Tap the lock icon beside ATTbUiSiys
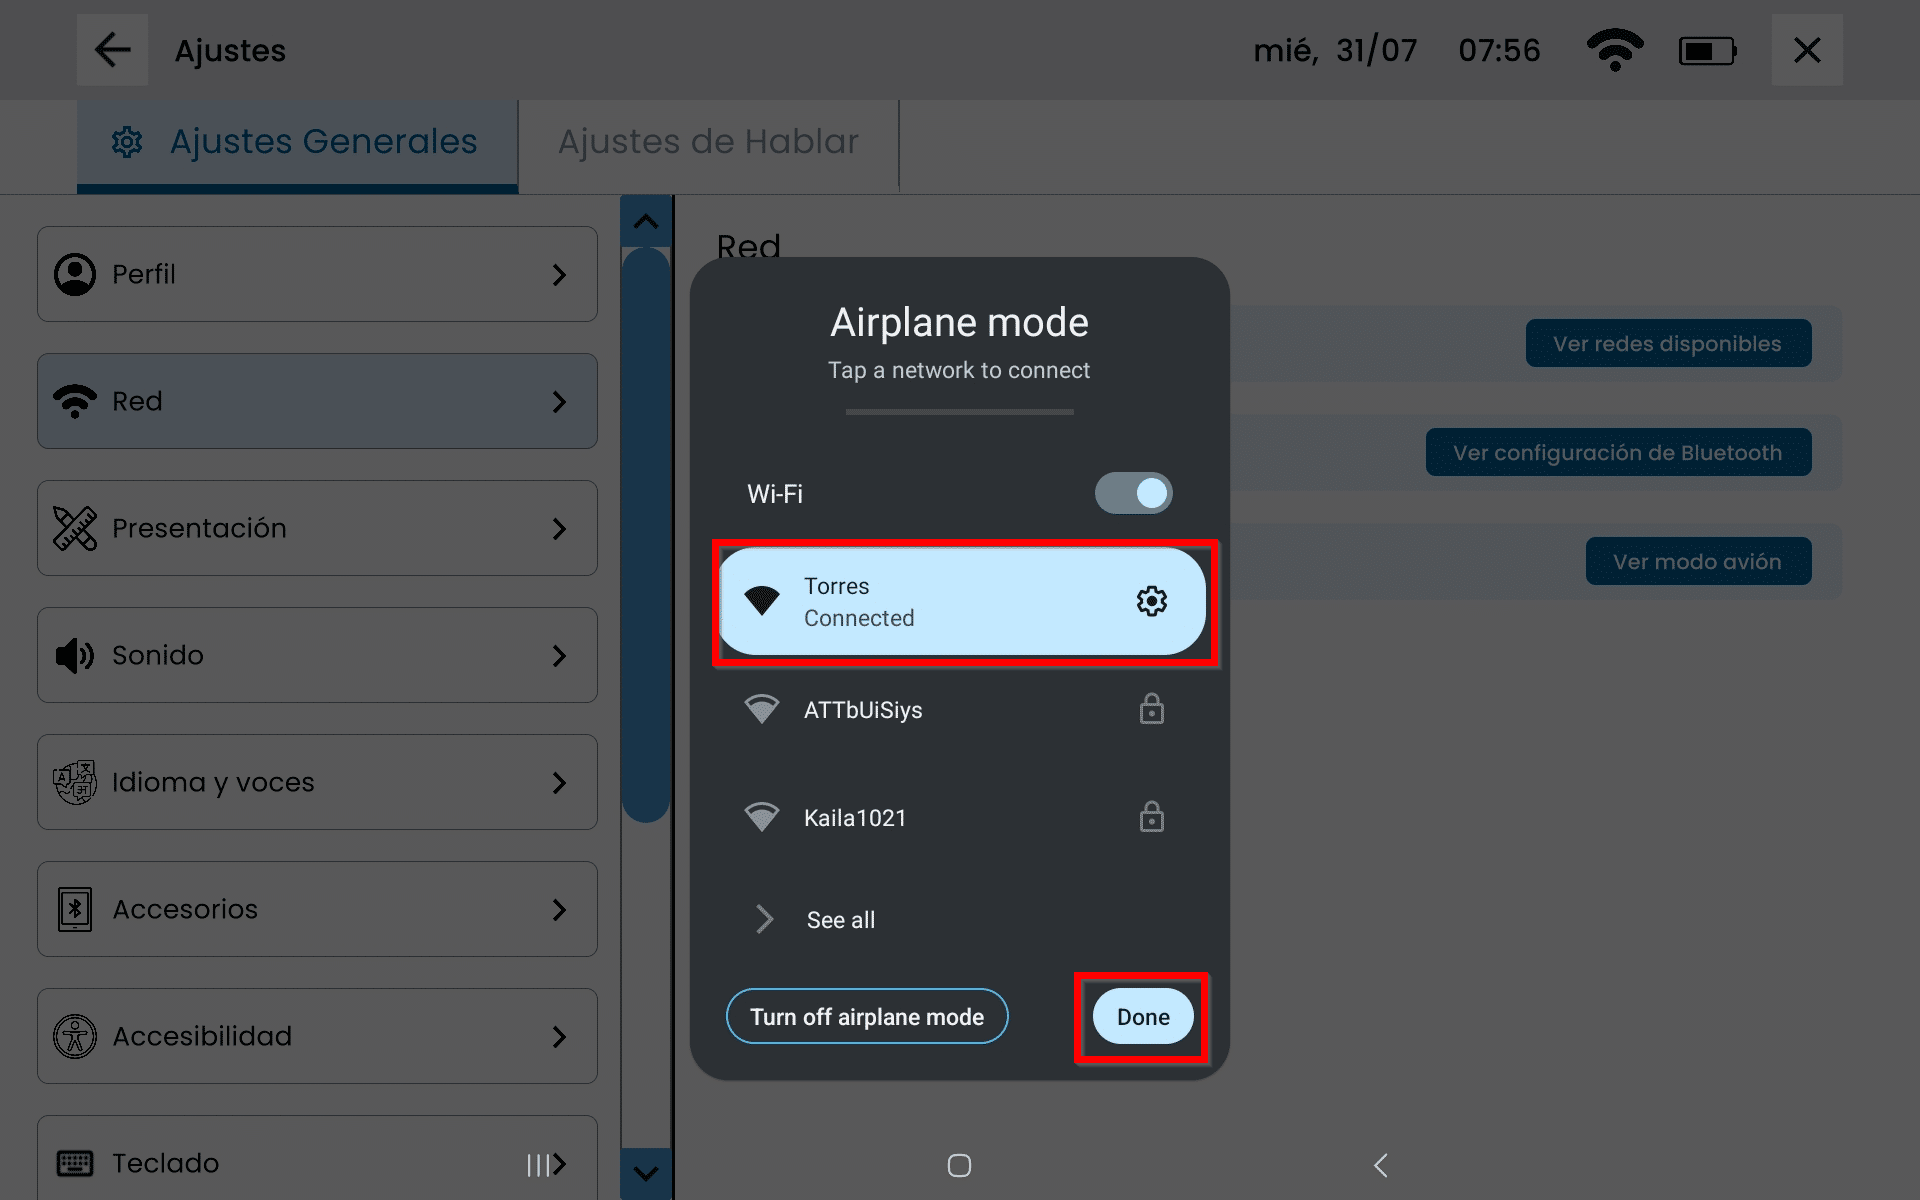 point(1151,709)
